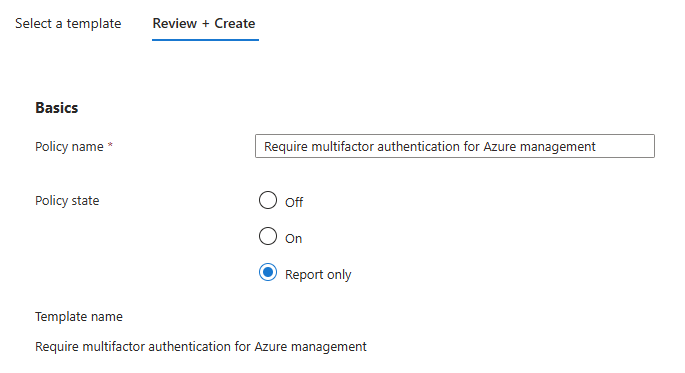Viewport: 685px width, 373px height.
Task: Open the Review + Create tab
Action: click(x=204, y=24)
